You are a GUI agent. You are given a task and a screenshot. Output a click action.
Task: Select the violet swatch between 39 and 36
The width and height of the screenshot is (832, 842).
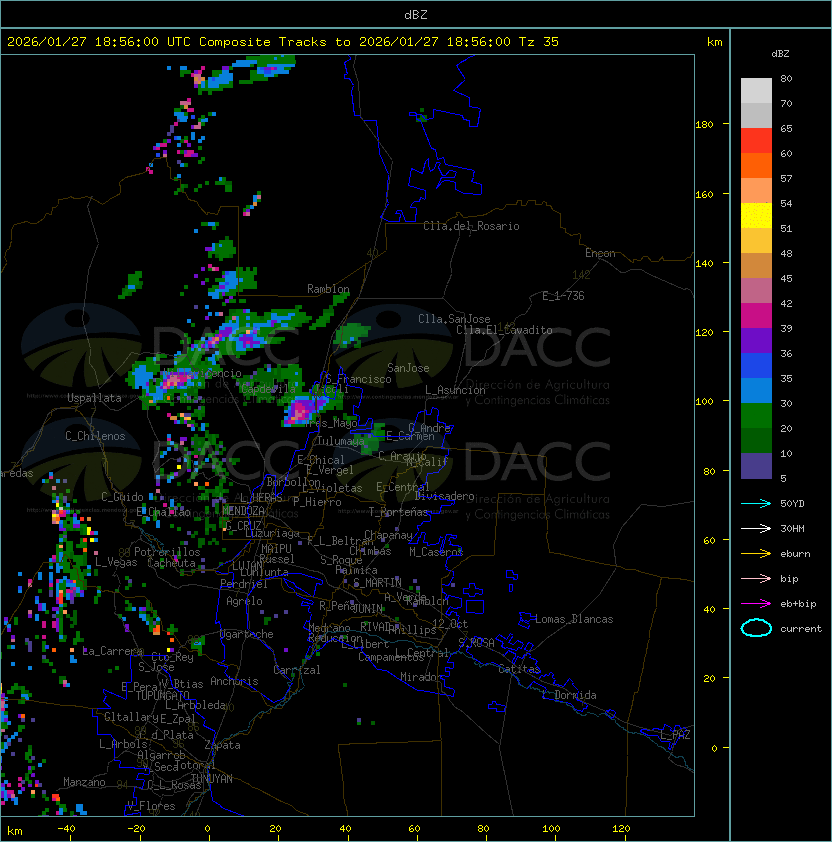pyautogui.click(x=756, y=340)
